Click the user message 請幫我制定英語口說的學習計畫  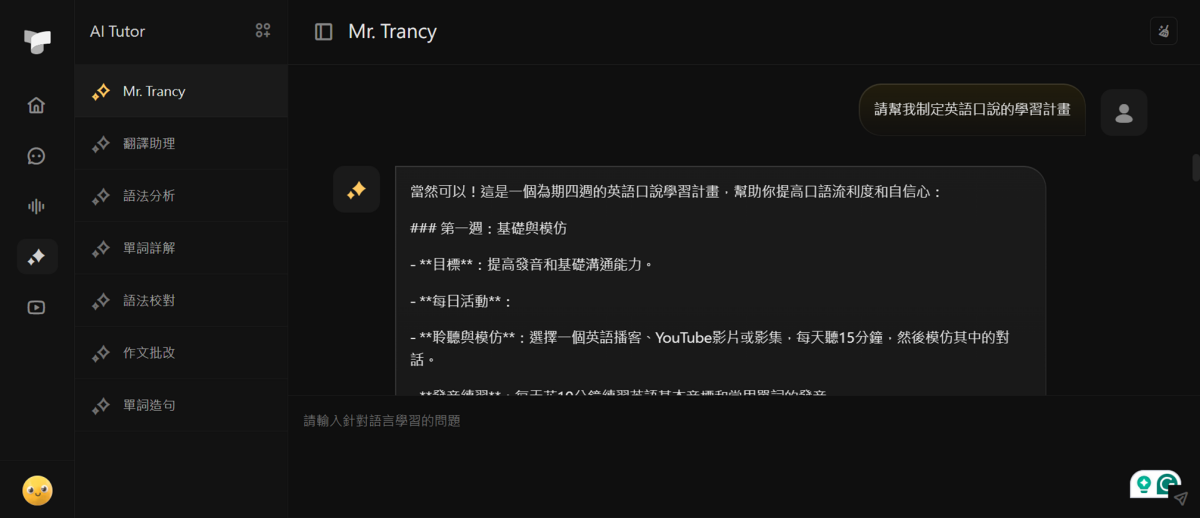pyautogui.click(x=972, y=110)
